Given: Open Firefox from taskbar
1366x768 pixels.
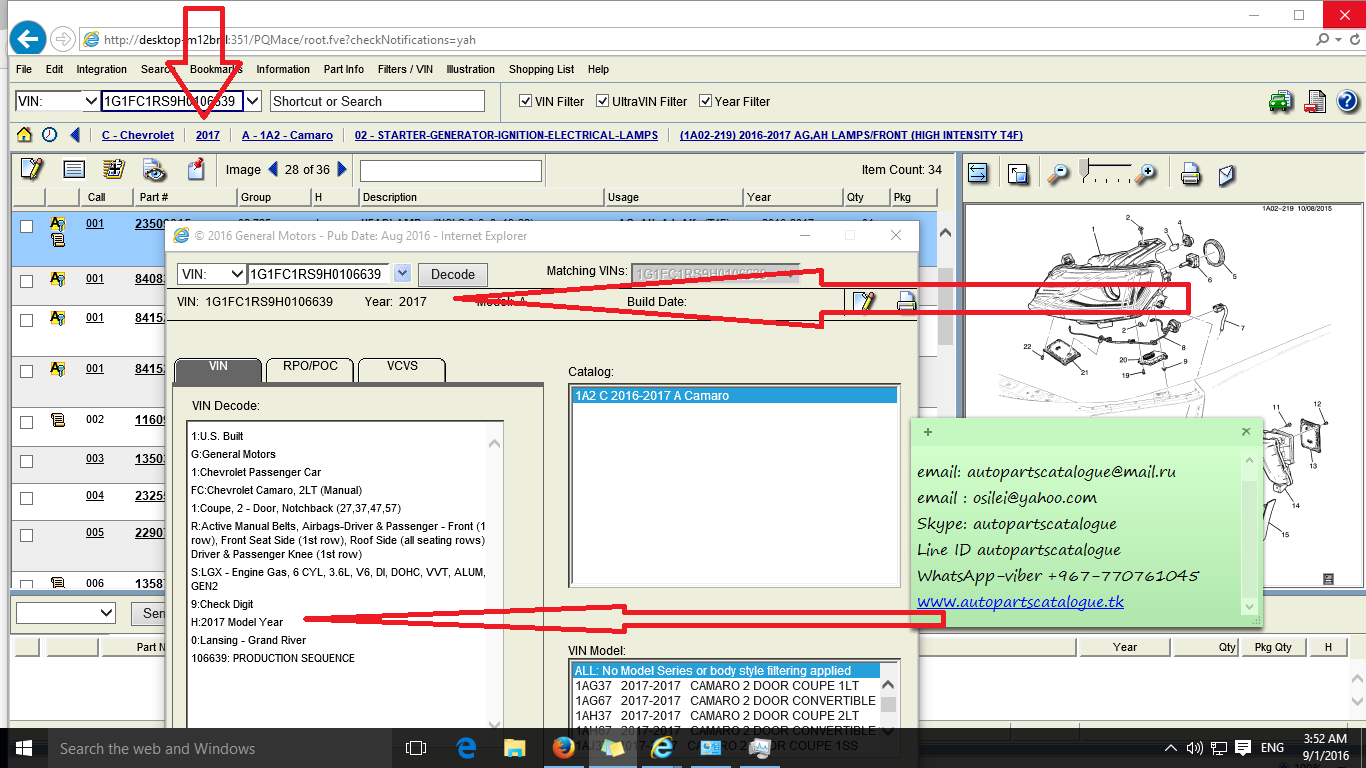Looking at the screenshot, I should pyautogui.click(x=563, y=748).
